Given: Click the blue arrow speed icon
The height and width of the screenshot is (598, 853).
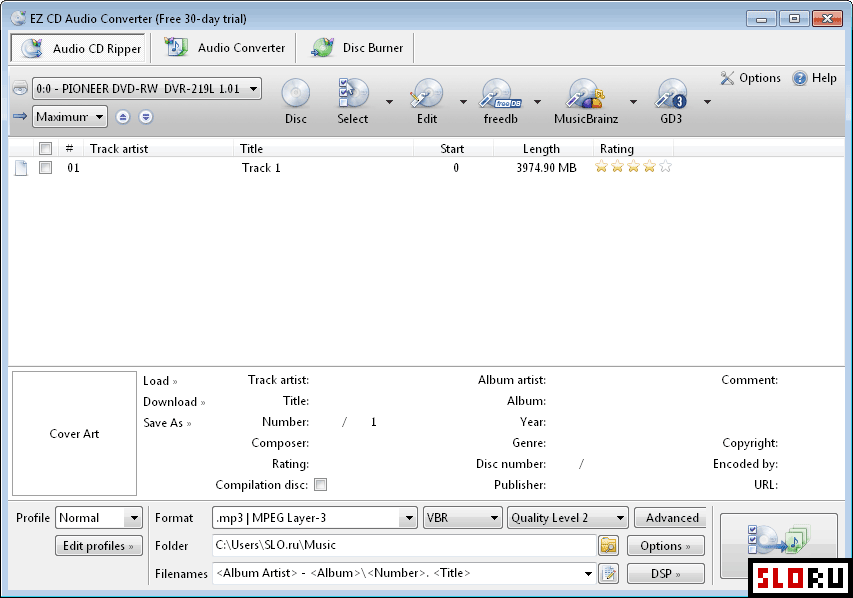Looking at the screenshot, I should click(20, 116).
